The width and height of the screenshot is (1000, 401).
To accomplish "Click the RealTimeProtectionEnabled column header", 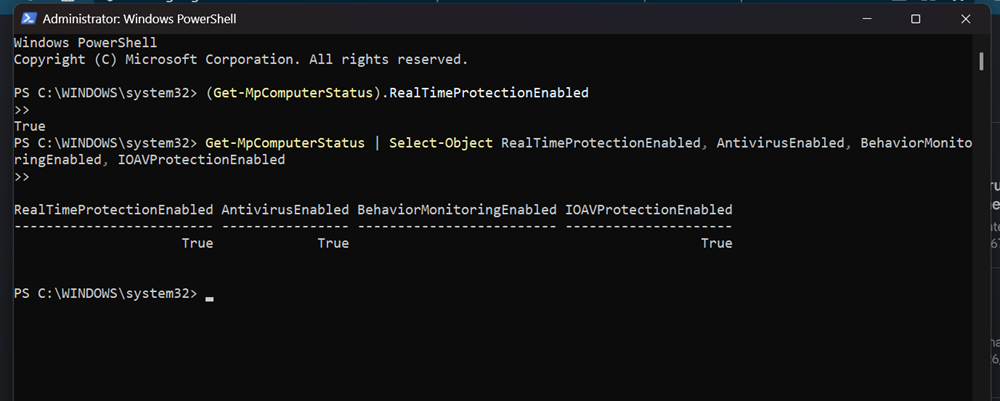I will pos(114,210).
